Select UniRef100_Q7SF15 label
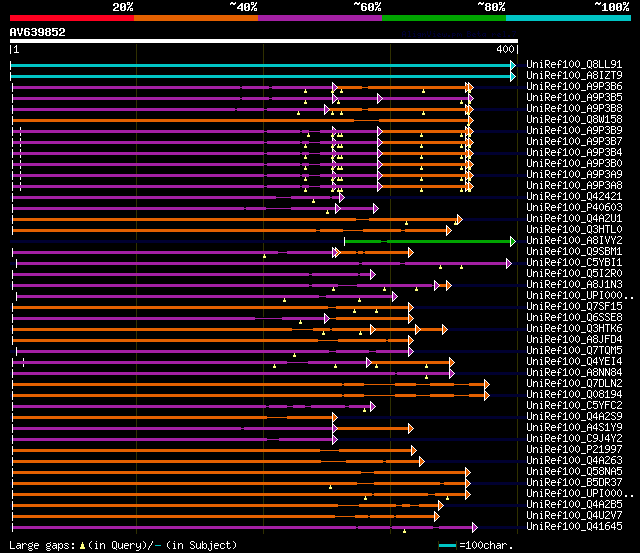Viewport: 640px width, 553px height. point(574,307)
